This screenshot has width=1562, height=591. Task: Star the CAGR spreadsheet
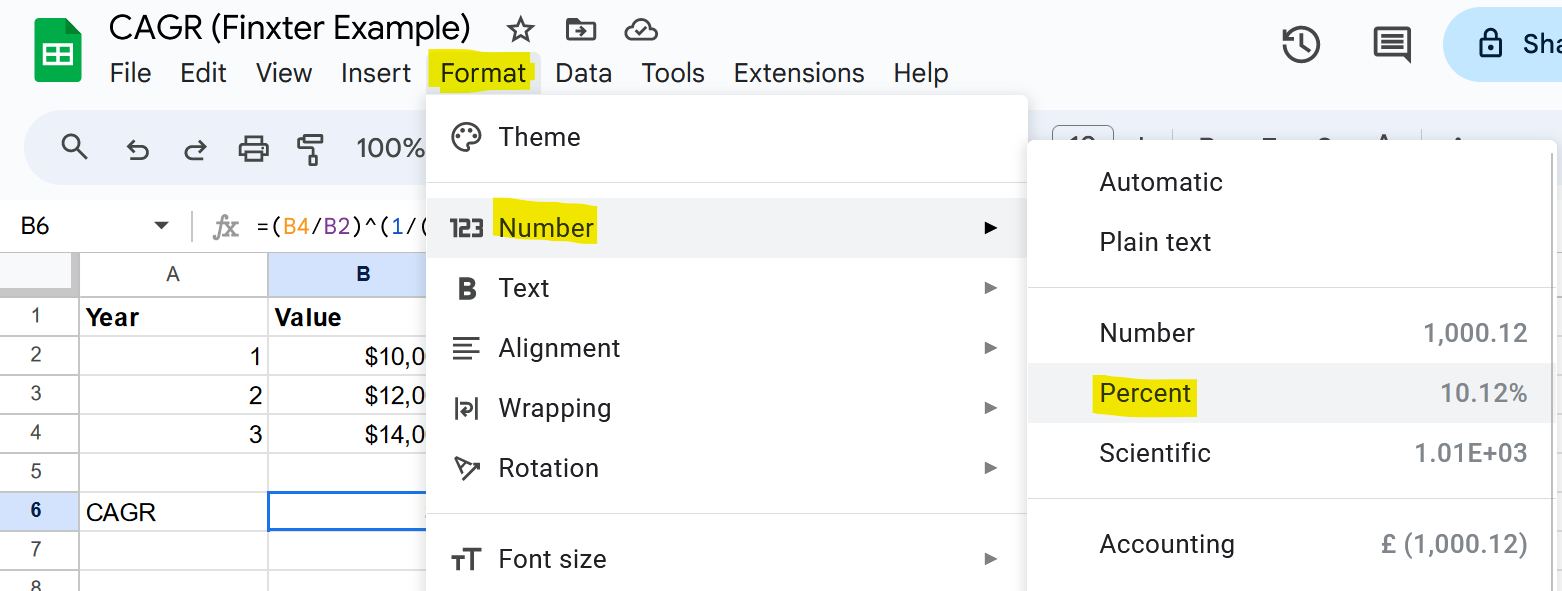point(520,29)
